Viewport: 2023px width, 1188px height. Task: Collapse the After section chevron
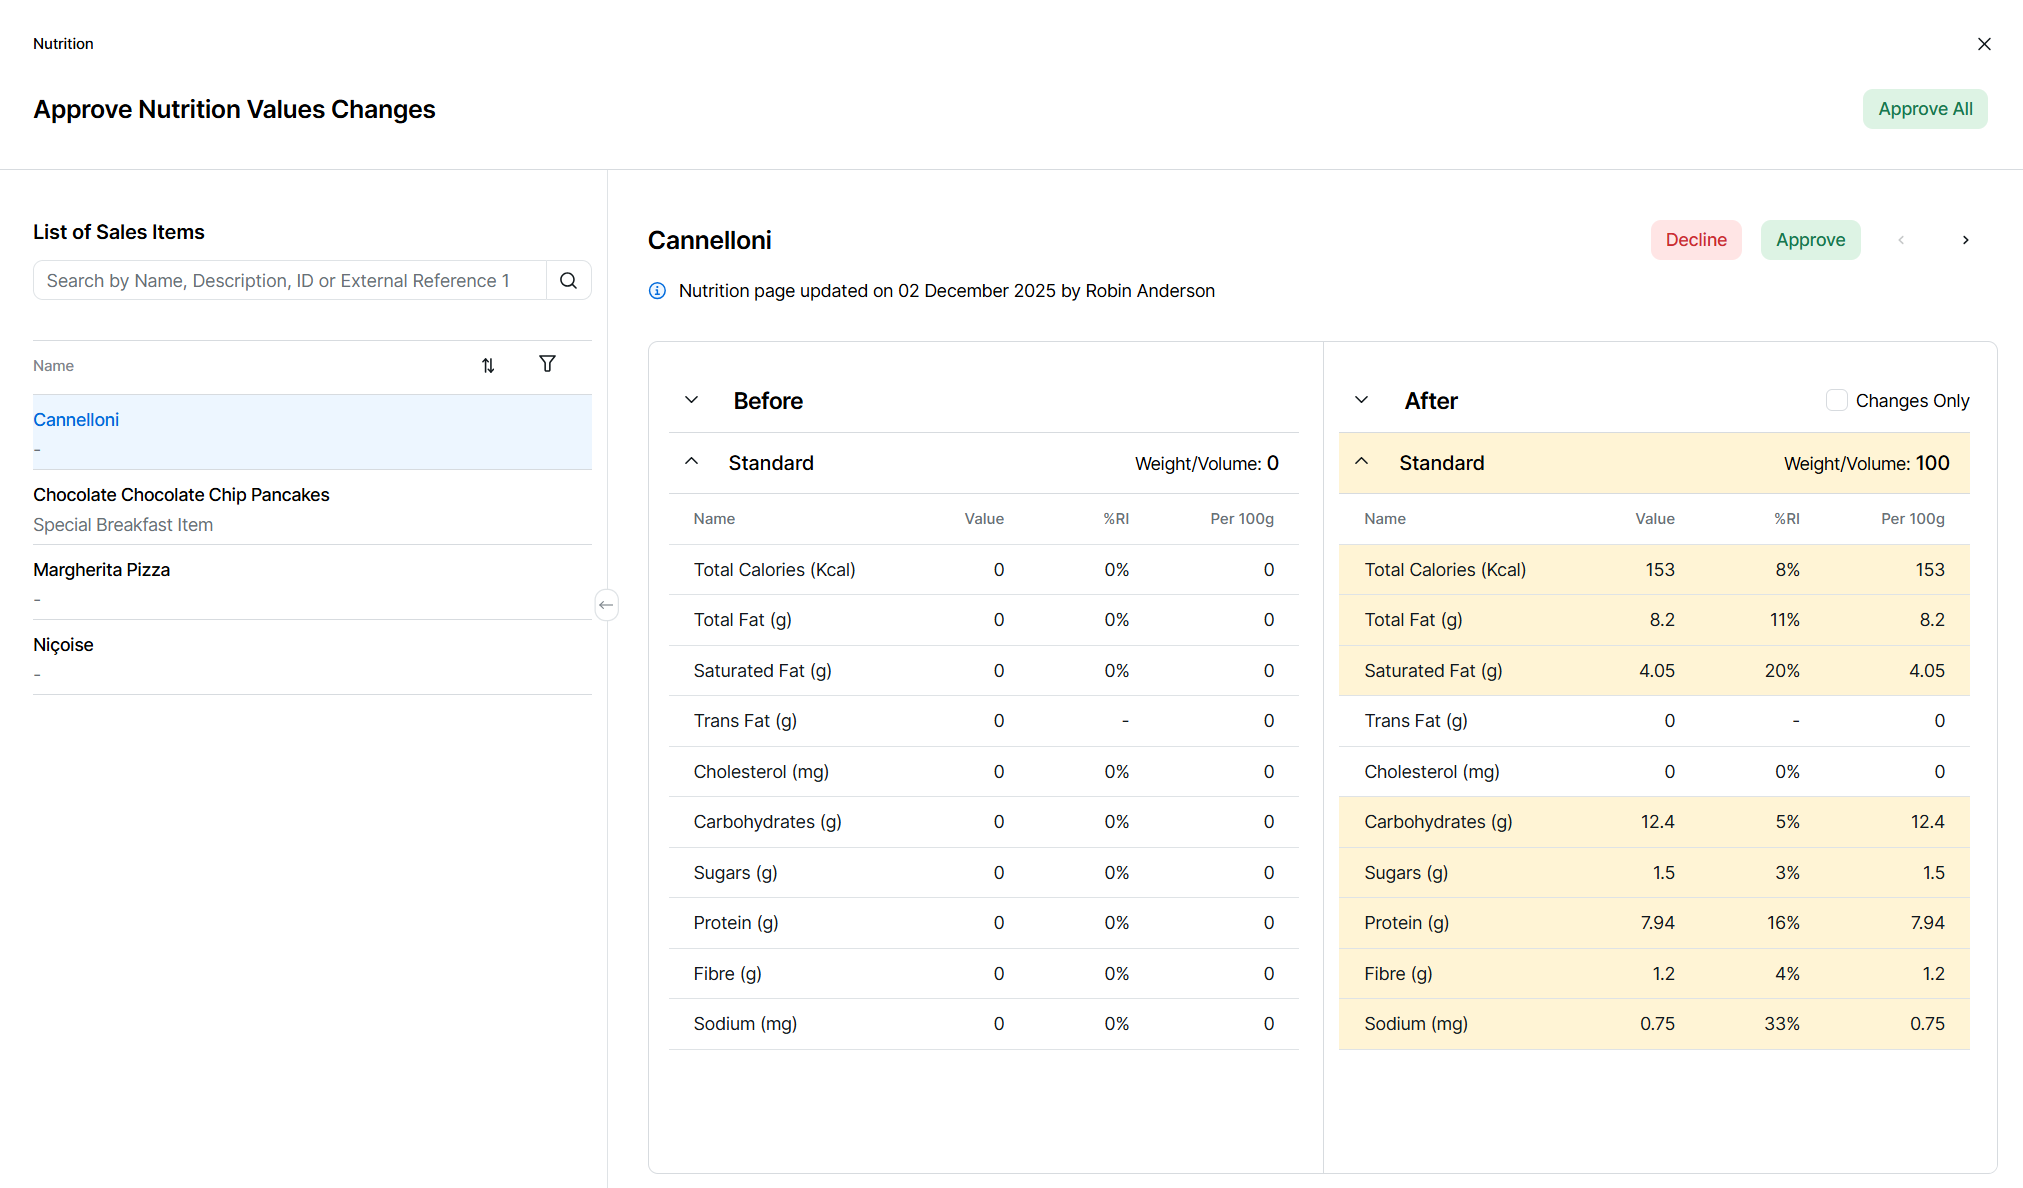coord(1361,400)
